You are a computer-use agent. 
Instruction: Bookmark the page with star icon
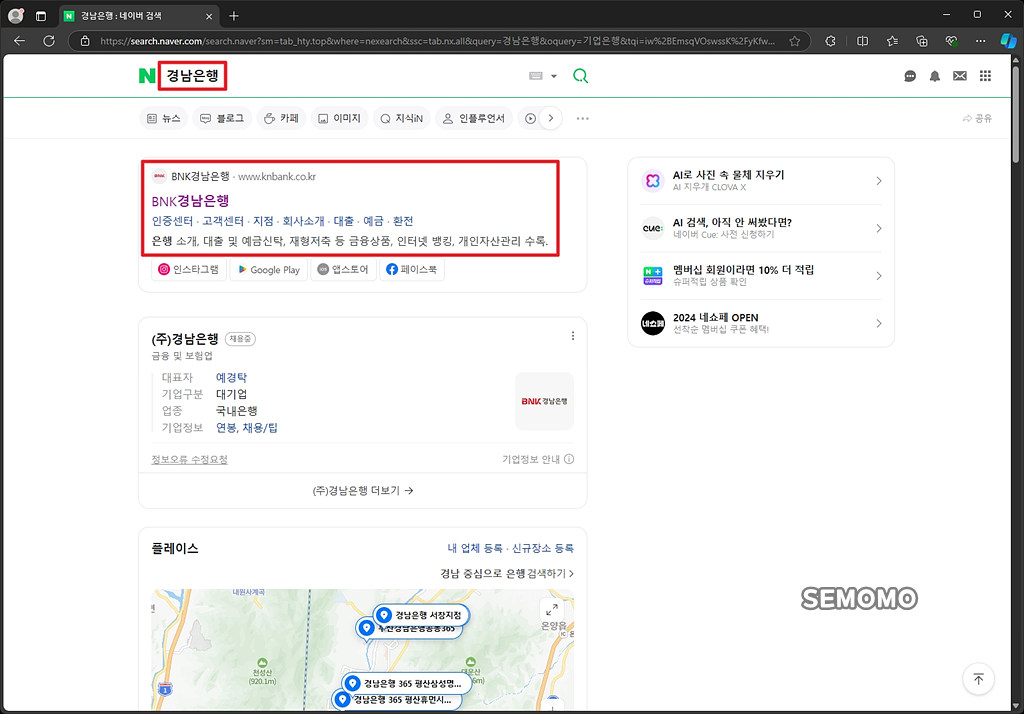coord(794,41)
